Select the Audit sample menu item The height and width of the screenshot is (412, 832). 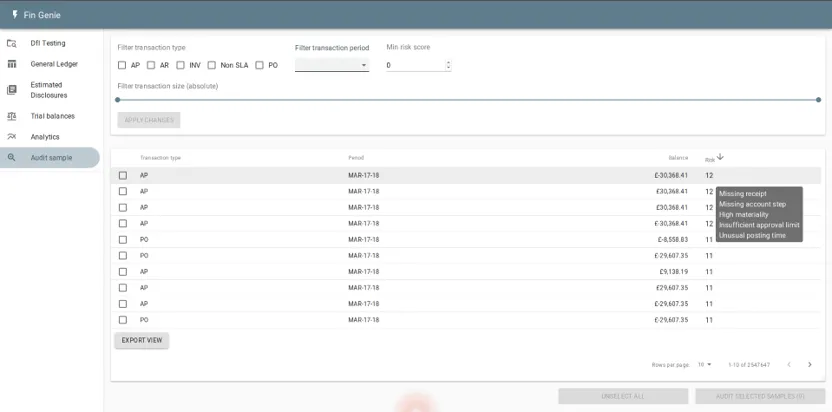click(x=51, y=158)
